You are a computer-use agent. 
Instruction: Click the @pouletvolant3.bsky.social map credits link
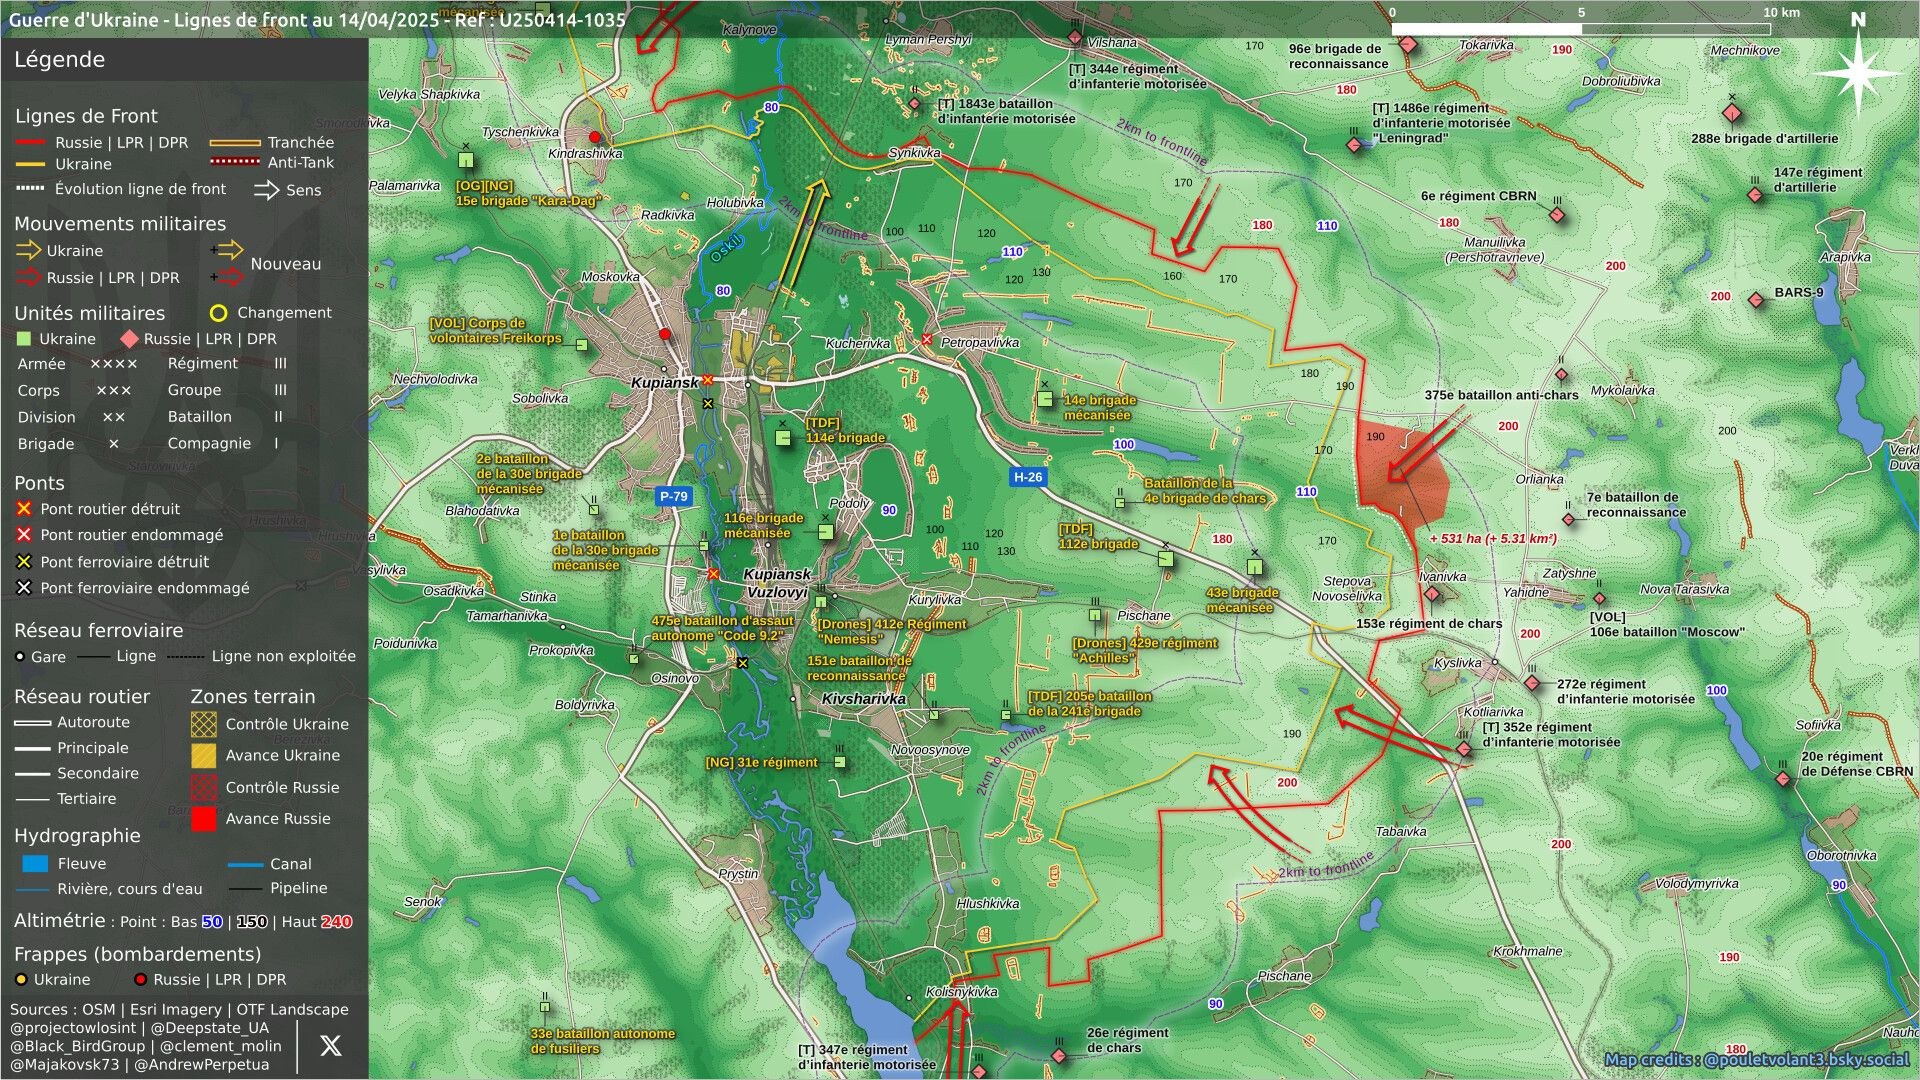pos(1806,1059)
